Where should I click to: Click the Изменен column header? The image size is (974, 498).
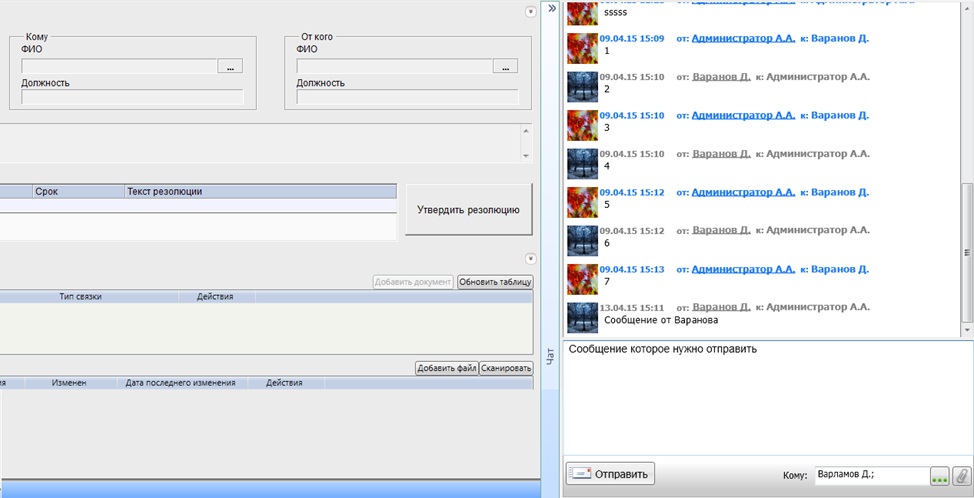(69, 383)
